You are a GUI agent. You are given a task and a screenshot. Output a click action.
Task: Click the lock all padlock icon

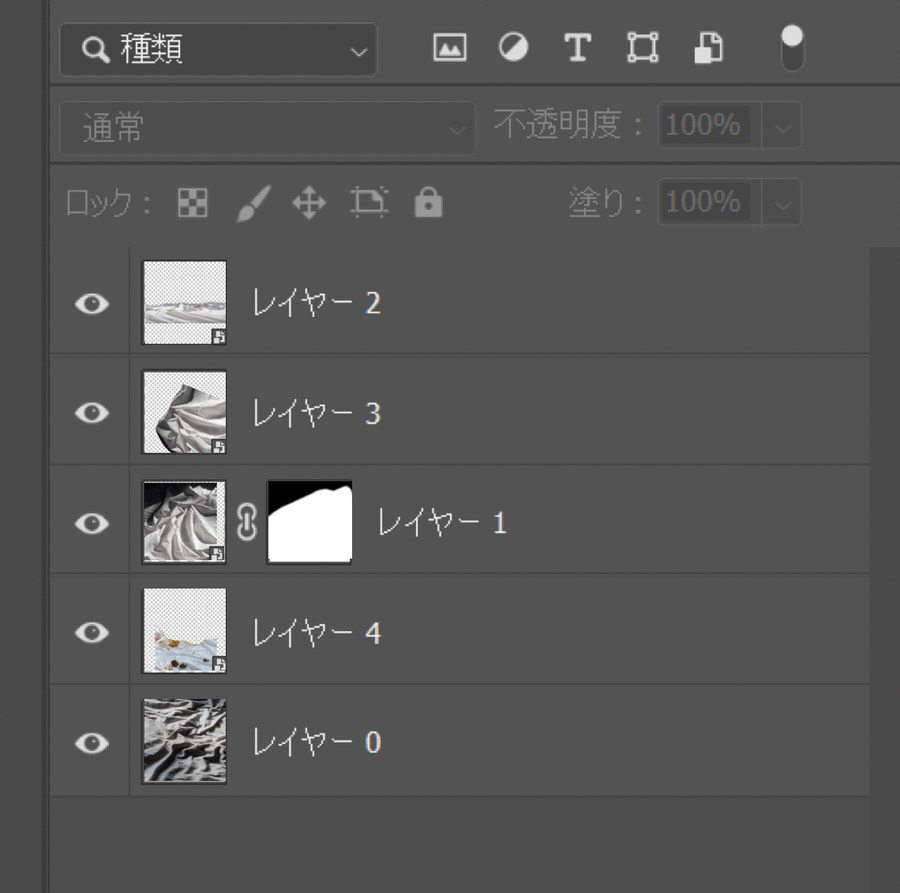click(428, 204)
